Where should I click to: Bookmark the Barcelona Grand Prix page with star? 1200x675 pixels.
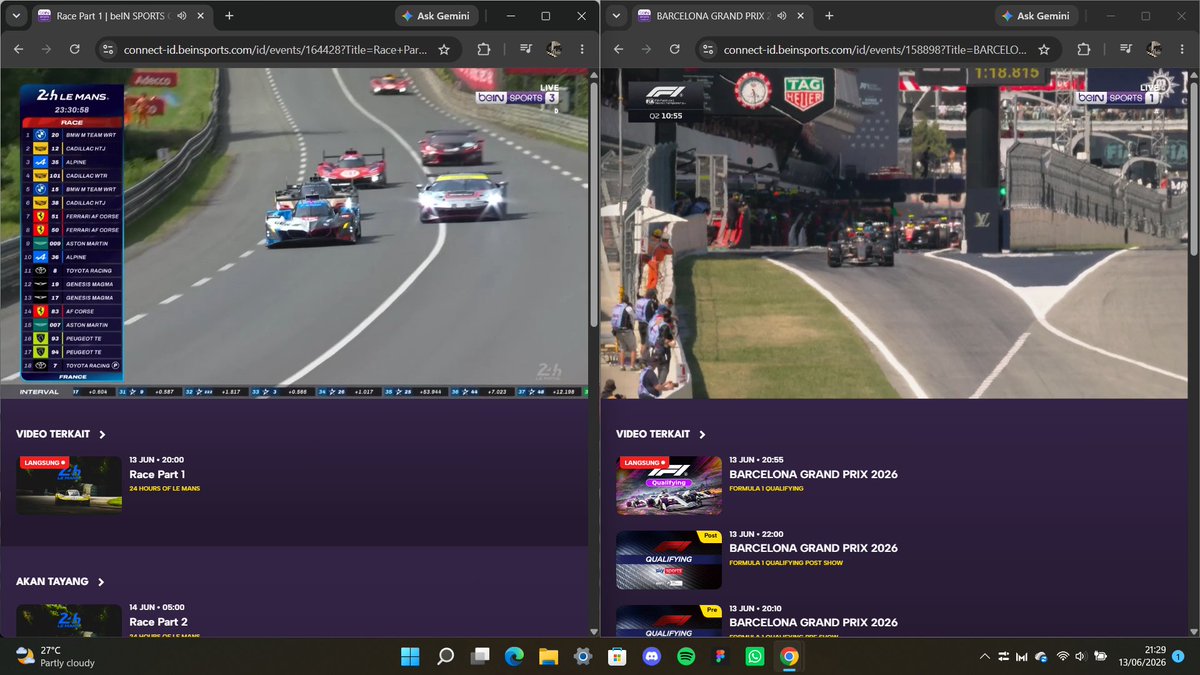(1044, 49)
